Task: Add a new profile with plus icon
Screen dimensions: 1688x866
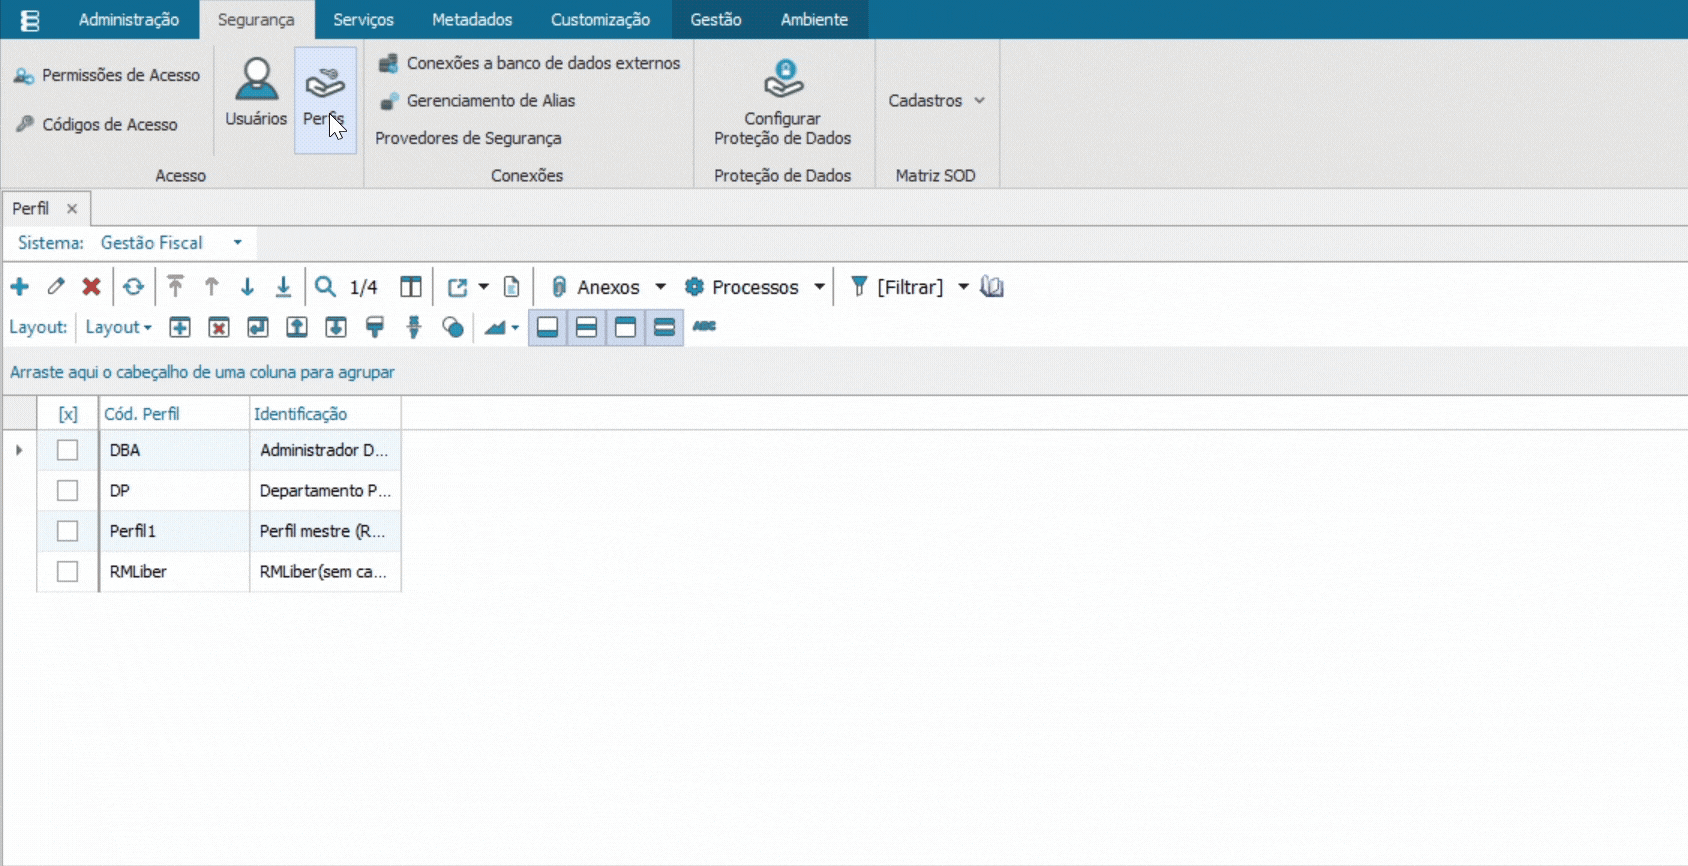Action: [20, 287]
